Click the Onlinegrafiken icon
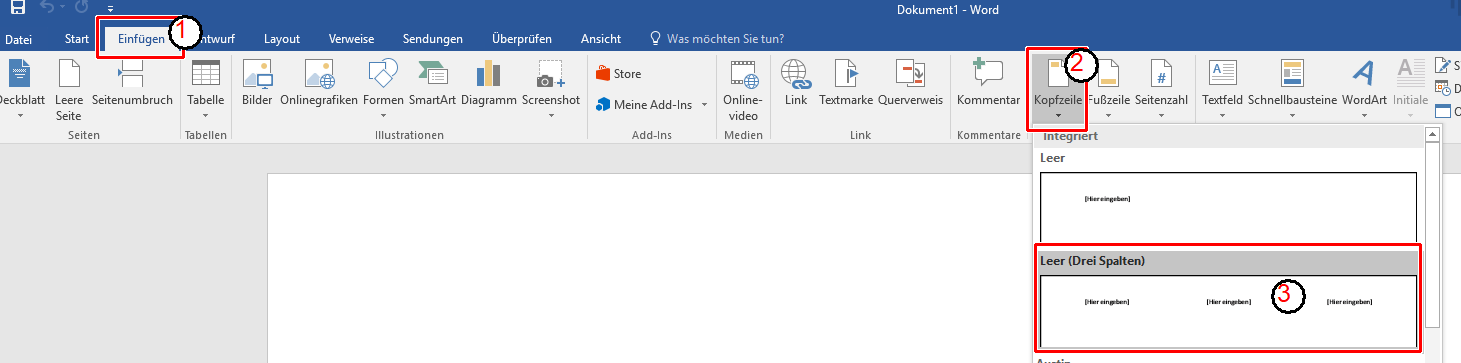This screenshot has height=363, width=1461. click(319, 74)
